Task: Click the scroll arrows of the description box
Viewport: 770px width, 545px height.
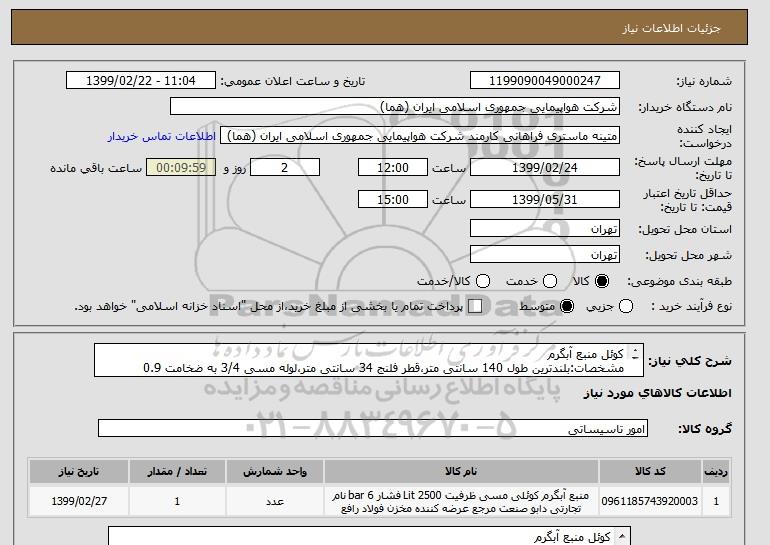Action: click(635, 354)
